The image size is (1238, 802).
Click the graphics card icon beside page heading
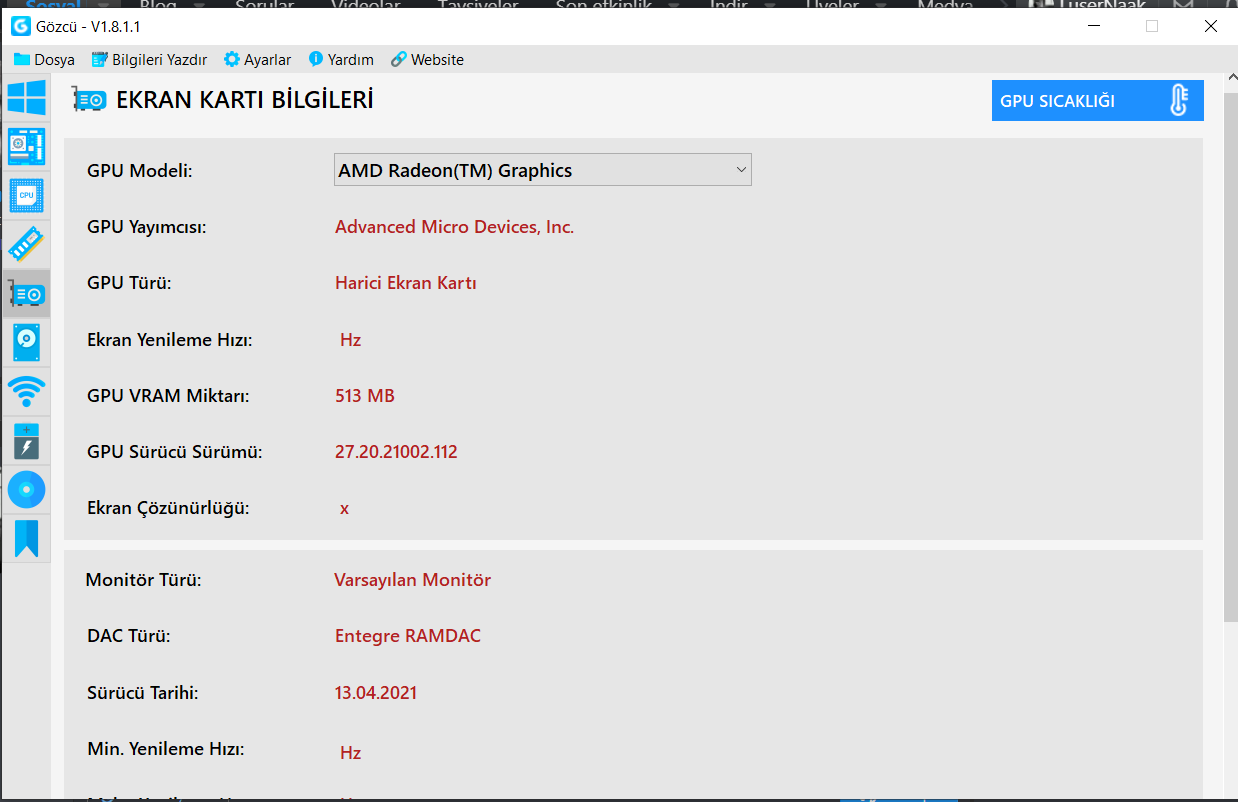(90, 100)
